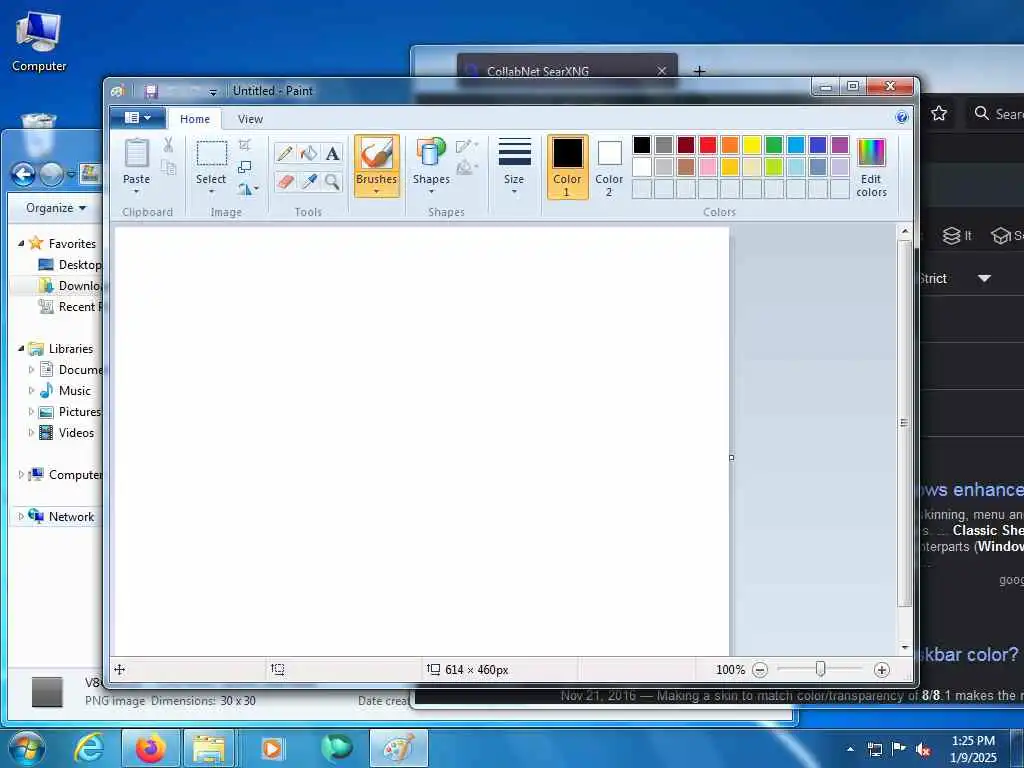
Task: Click the Paint vertical scrollbar down arrow
Action: click(905, 647)
